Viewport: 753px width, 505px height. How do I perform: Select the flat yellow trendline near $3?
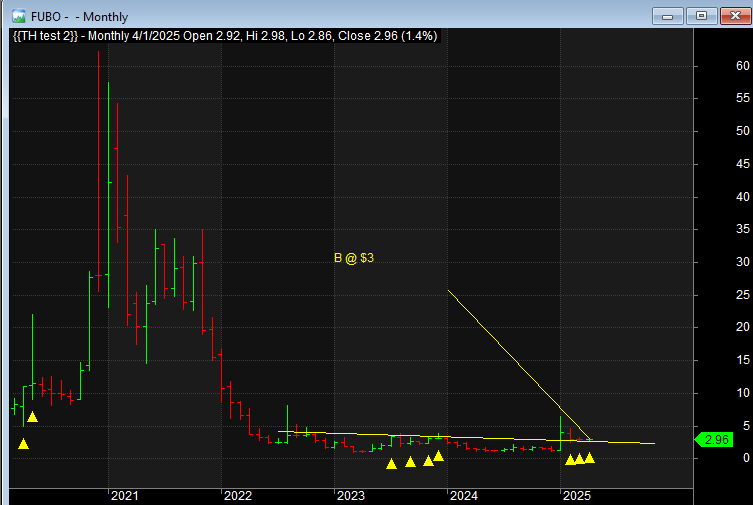coord(466,437)
